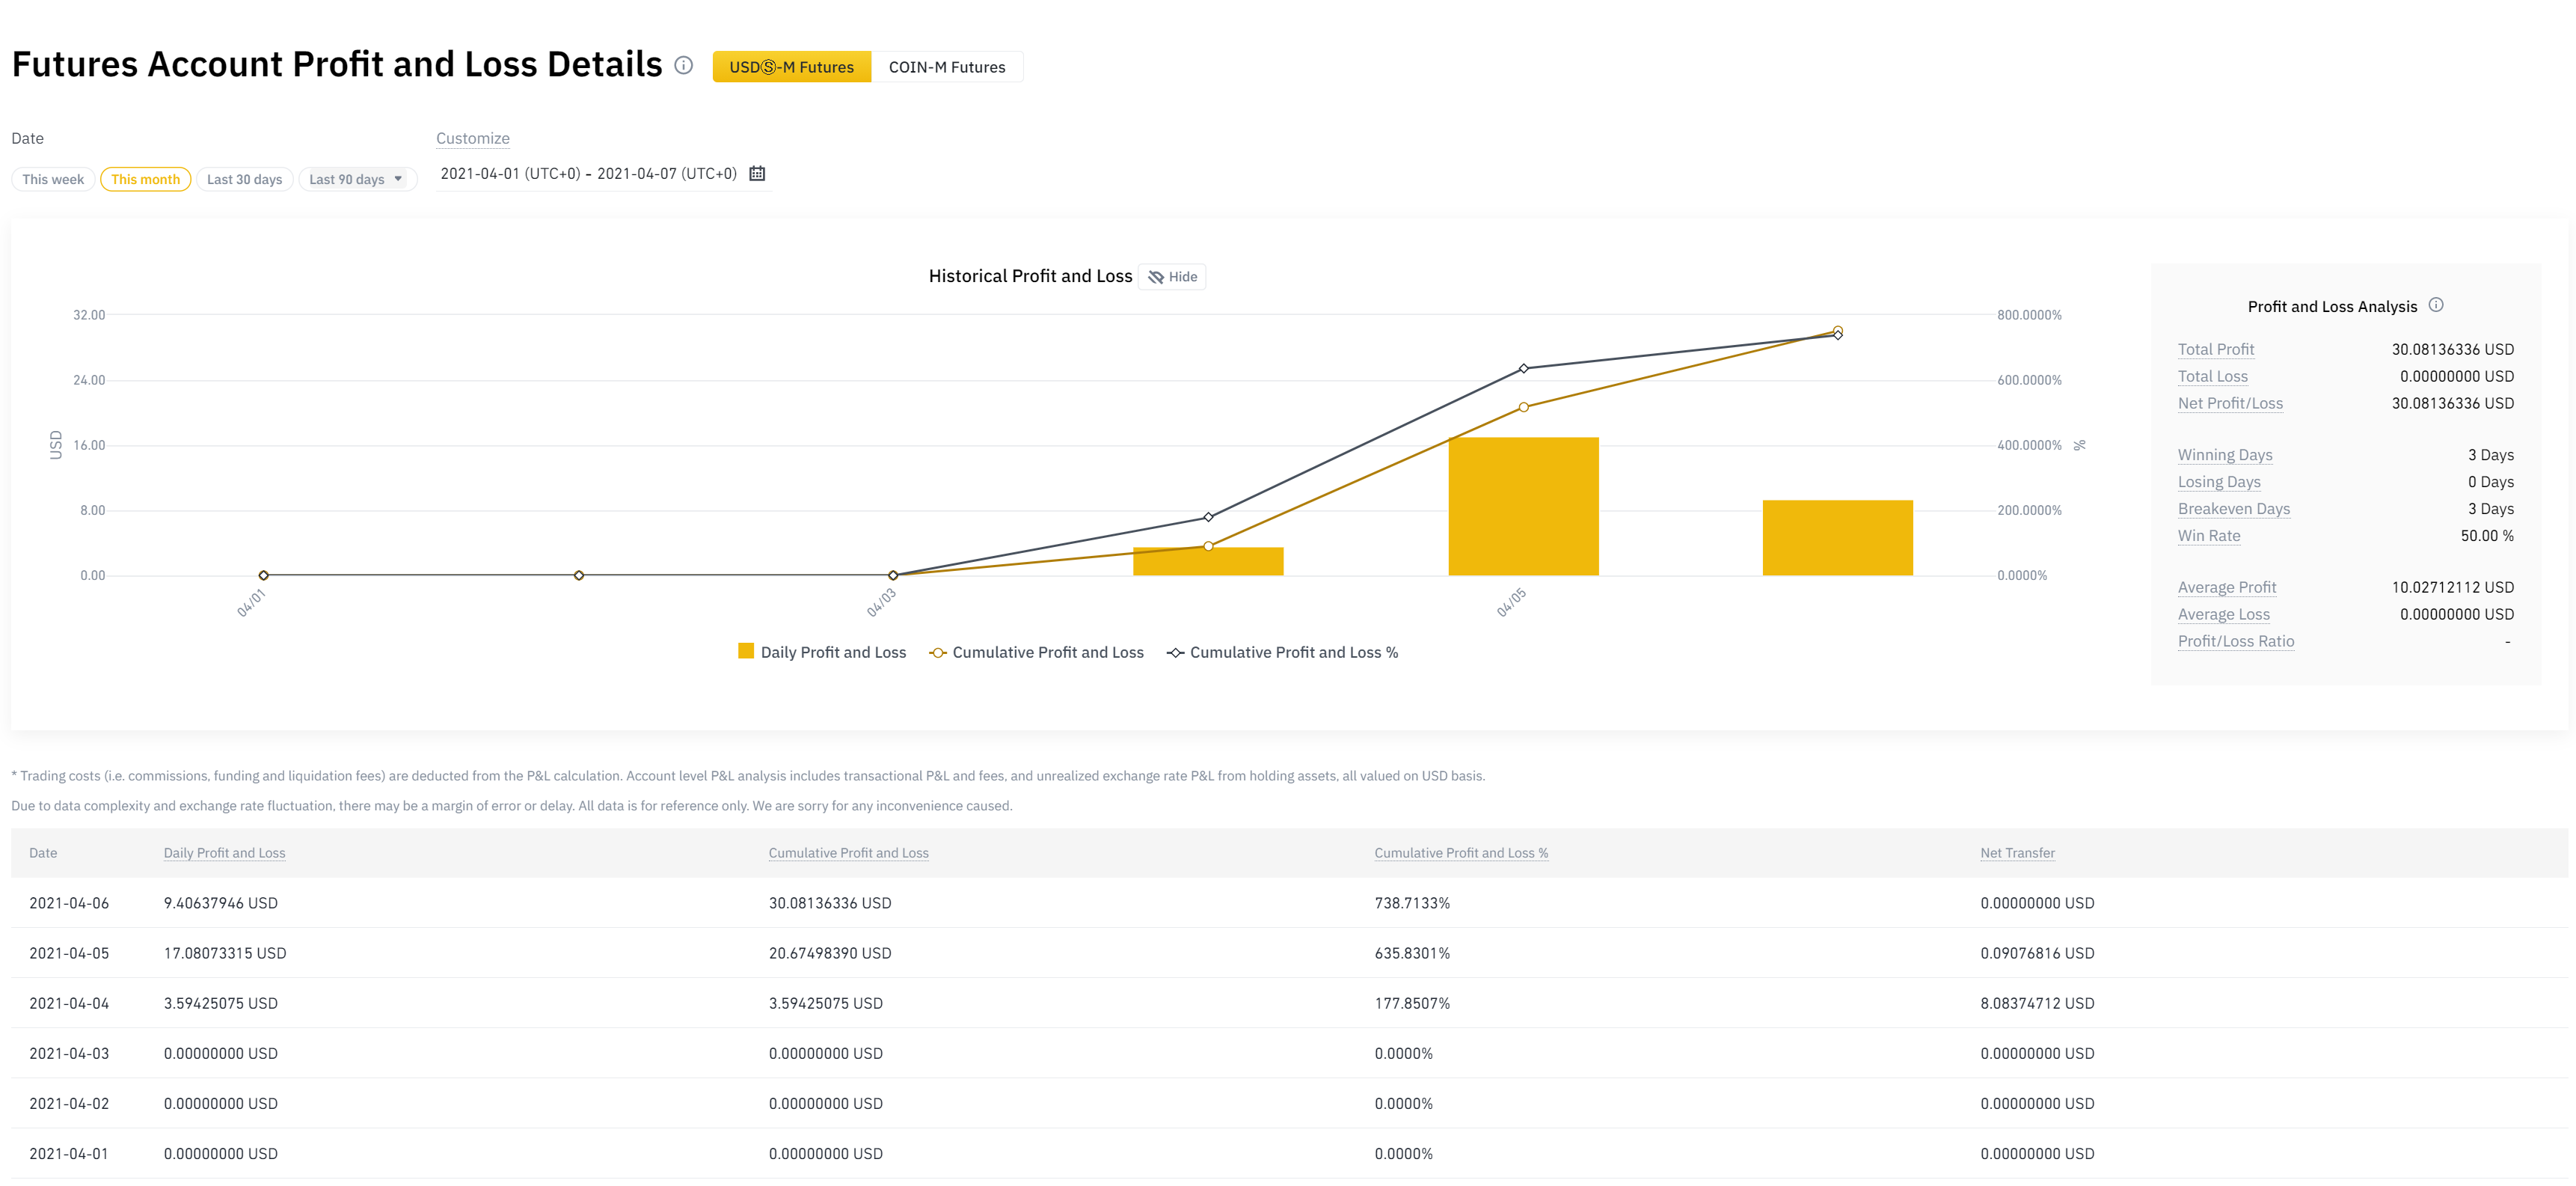The height and width of the screenshot is (1186, 2576).
Task: Click the Total Loss label
Action: [2212, 376]
